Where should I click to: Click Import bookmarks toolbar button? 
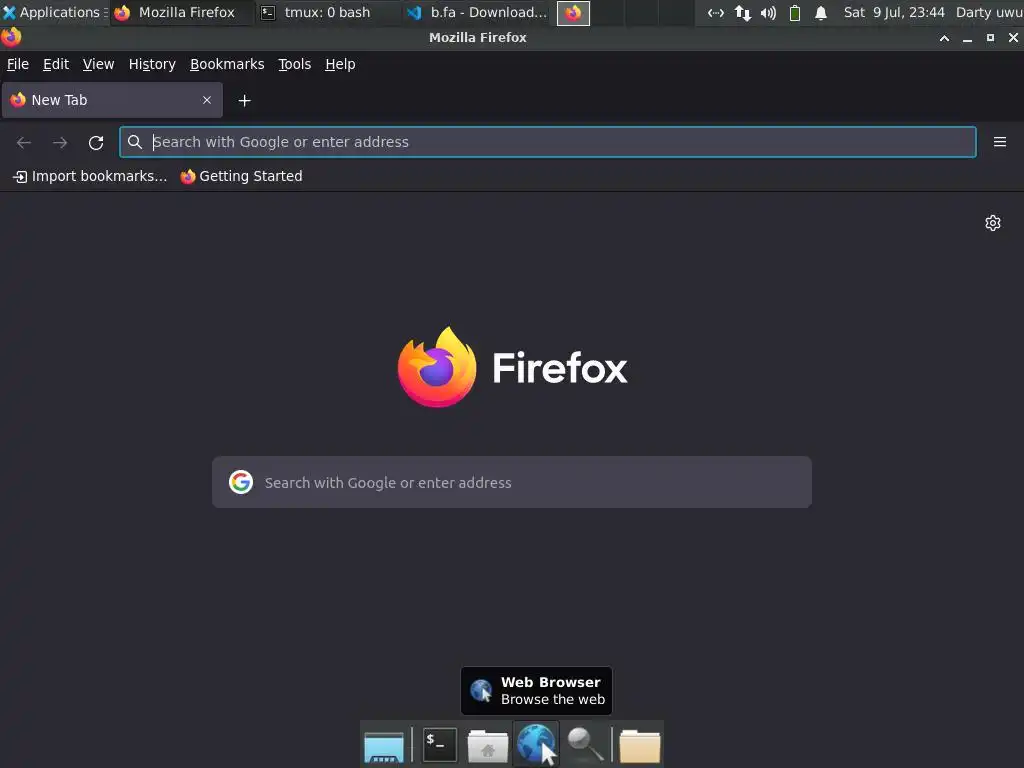(90, 176)
